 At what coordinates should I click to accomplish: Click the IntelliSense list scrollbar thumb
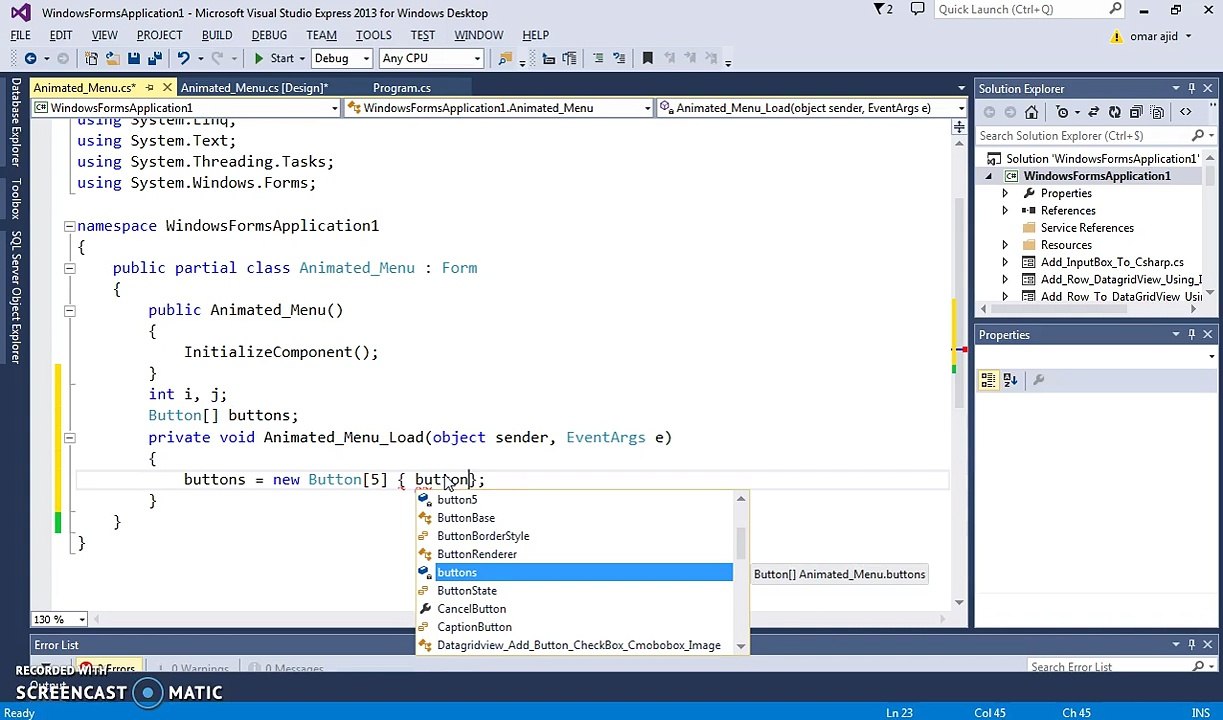click(741, 545)
